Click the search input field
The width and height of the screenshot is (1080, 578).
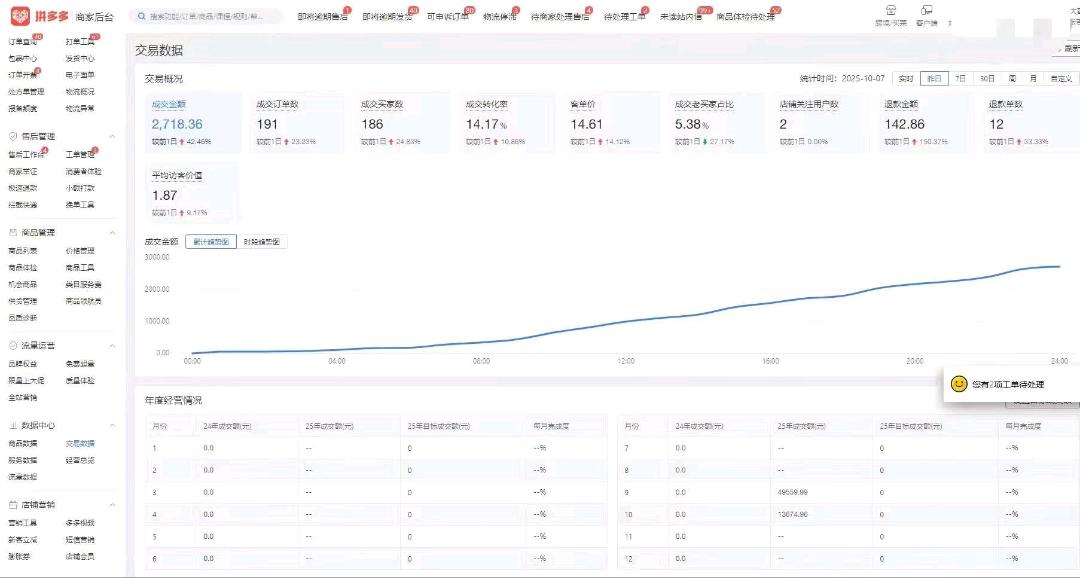point(205,17)
